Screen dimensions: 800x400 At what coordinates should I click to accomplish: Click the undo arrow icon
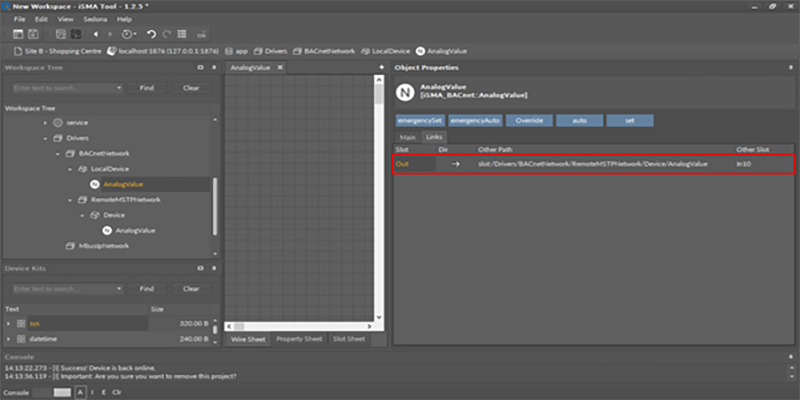[152, 34]
